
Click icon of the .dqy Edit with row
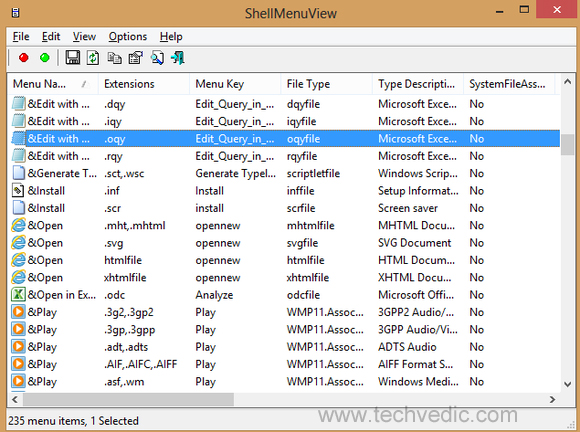[18, 104]
